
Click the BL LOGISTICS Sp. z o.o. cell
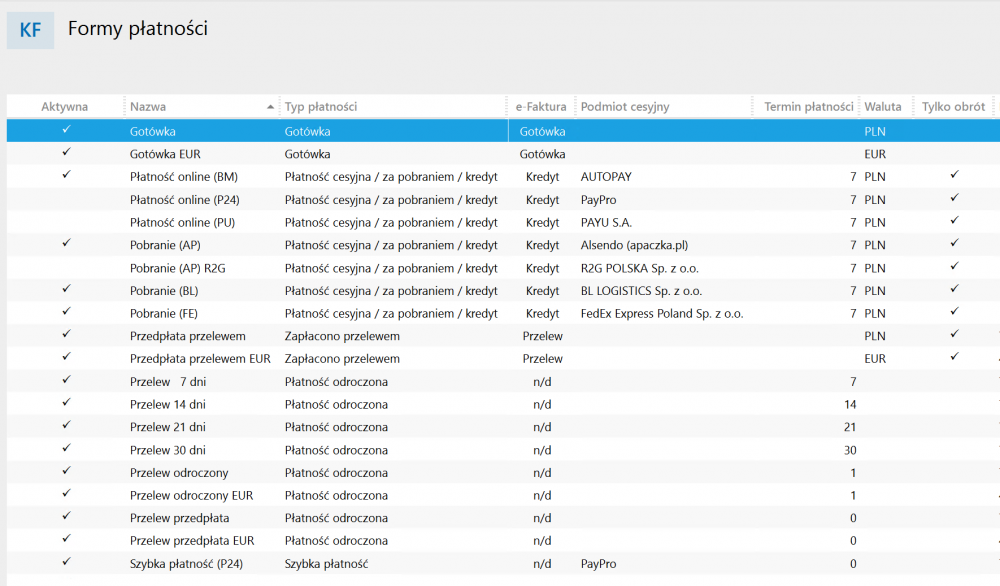pyautogui.click(x=641, y=291)
